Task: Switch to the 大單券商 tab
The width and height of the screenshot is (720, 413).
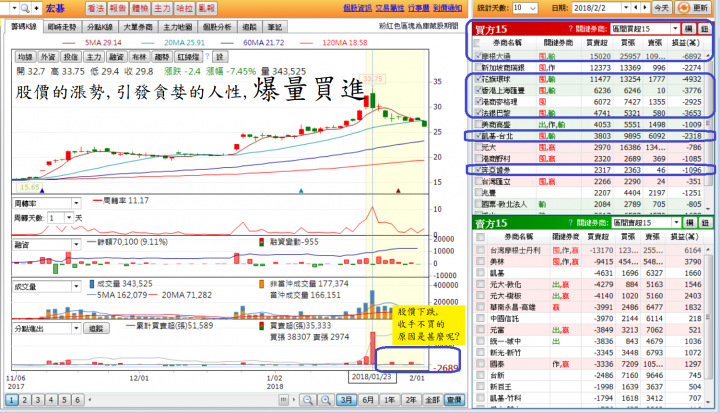Action: 138,27
